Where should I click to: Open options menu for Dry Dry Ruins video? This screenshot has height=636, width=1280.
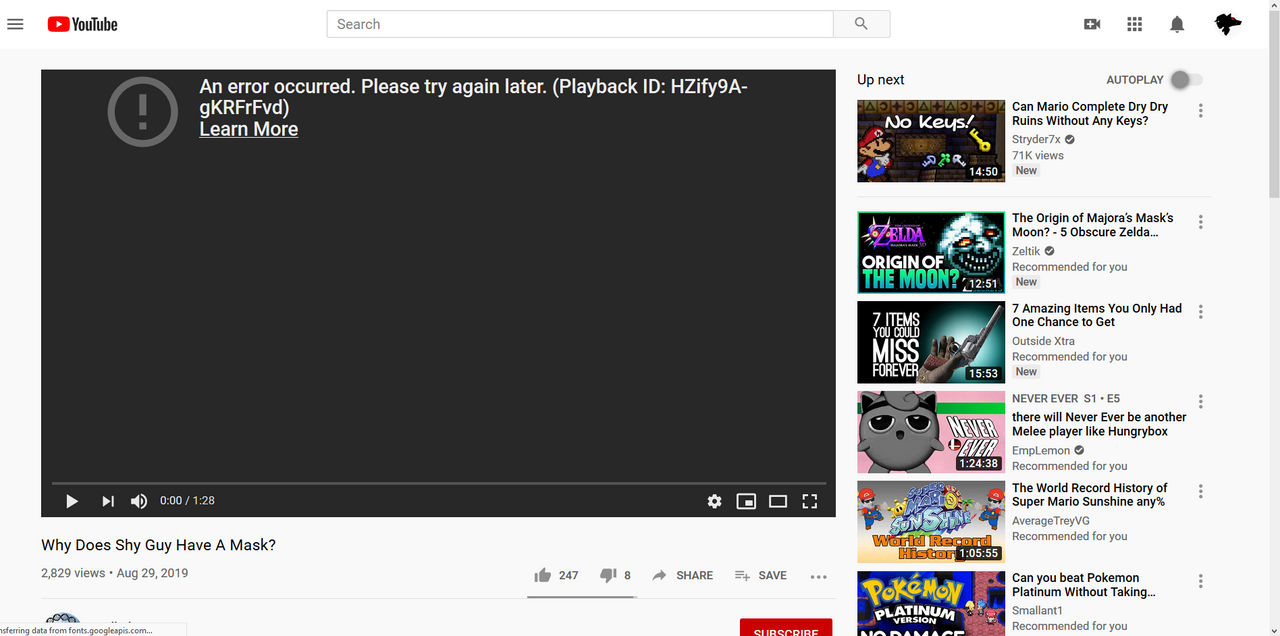click(x=1201, y=111)
